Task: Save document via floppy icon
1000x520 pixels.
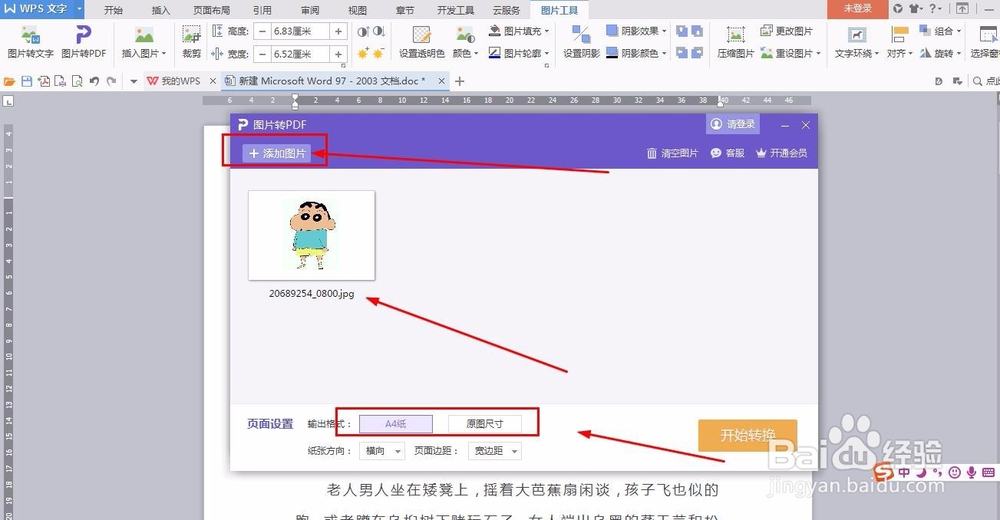Action: tap(26, 81)
